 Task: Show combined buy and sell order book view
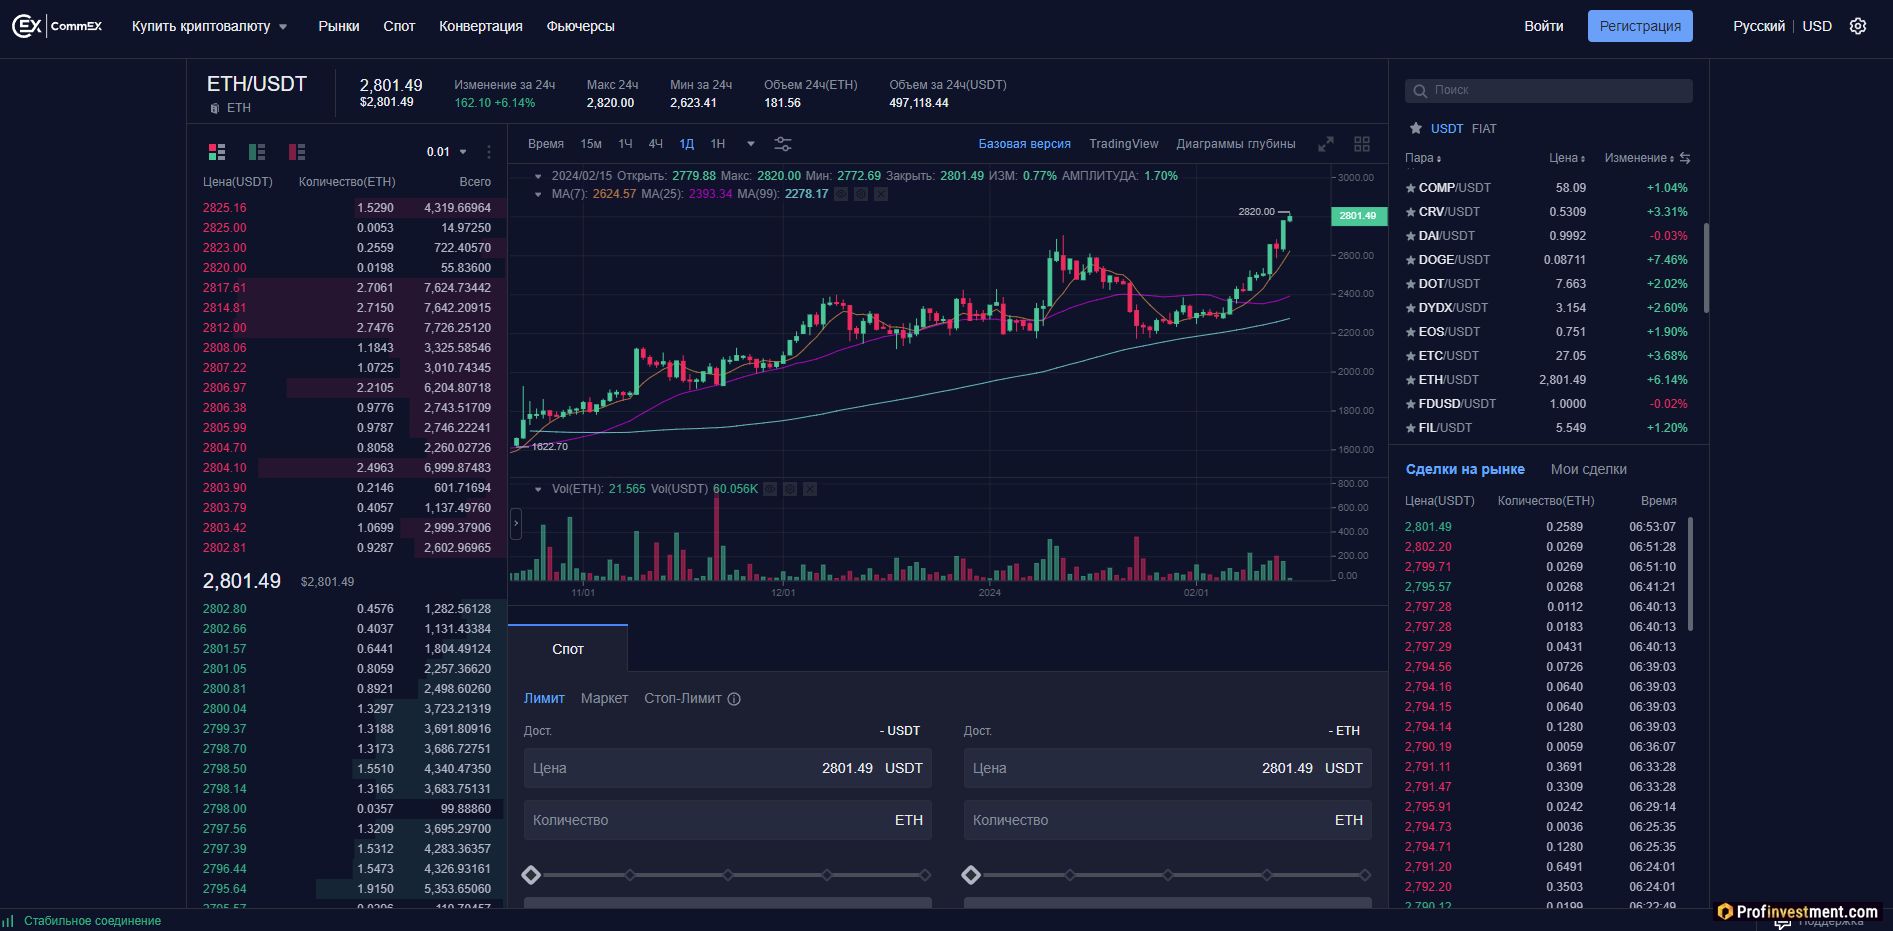217,152
